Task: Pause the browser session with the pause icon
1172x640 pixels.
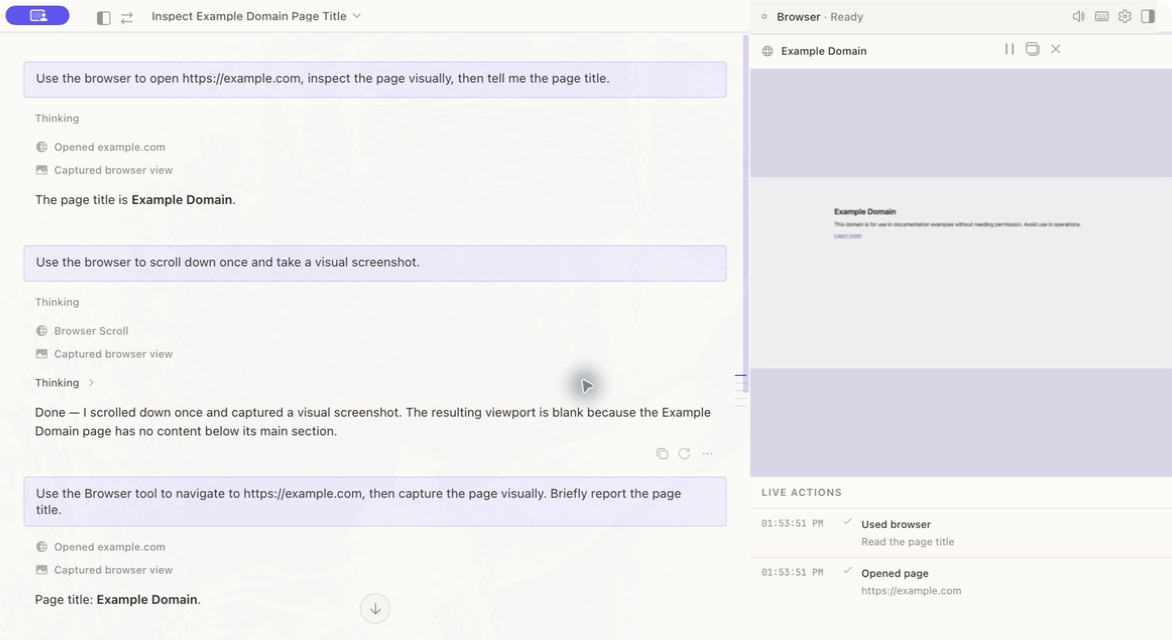Action: point(1009,49)
